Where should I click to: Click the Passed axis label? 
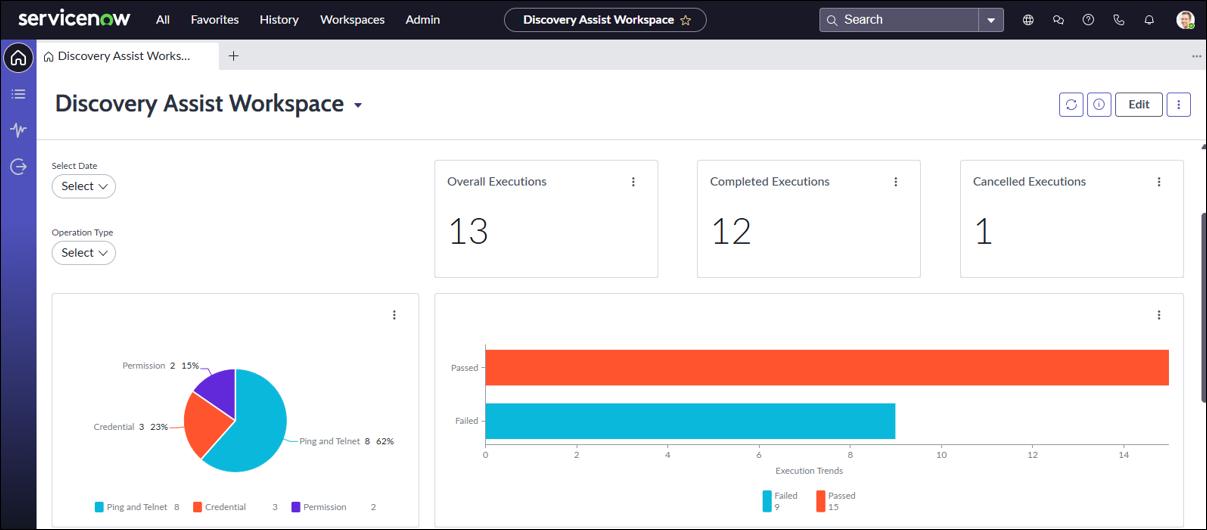(x=464, y=368)
